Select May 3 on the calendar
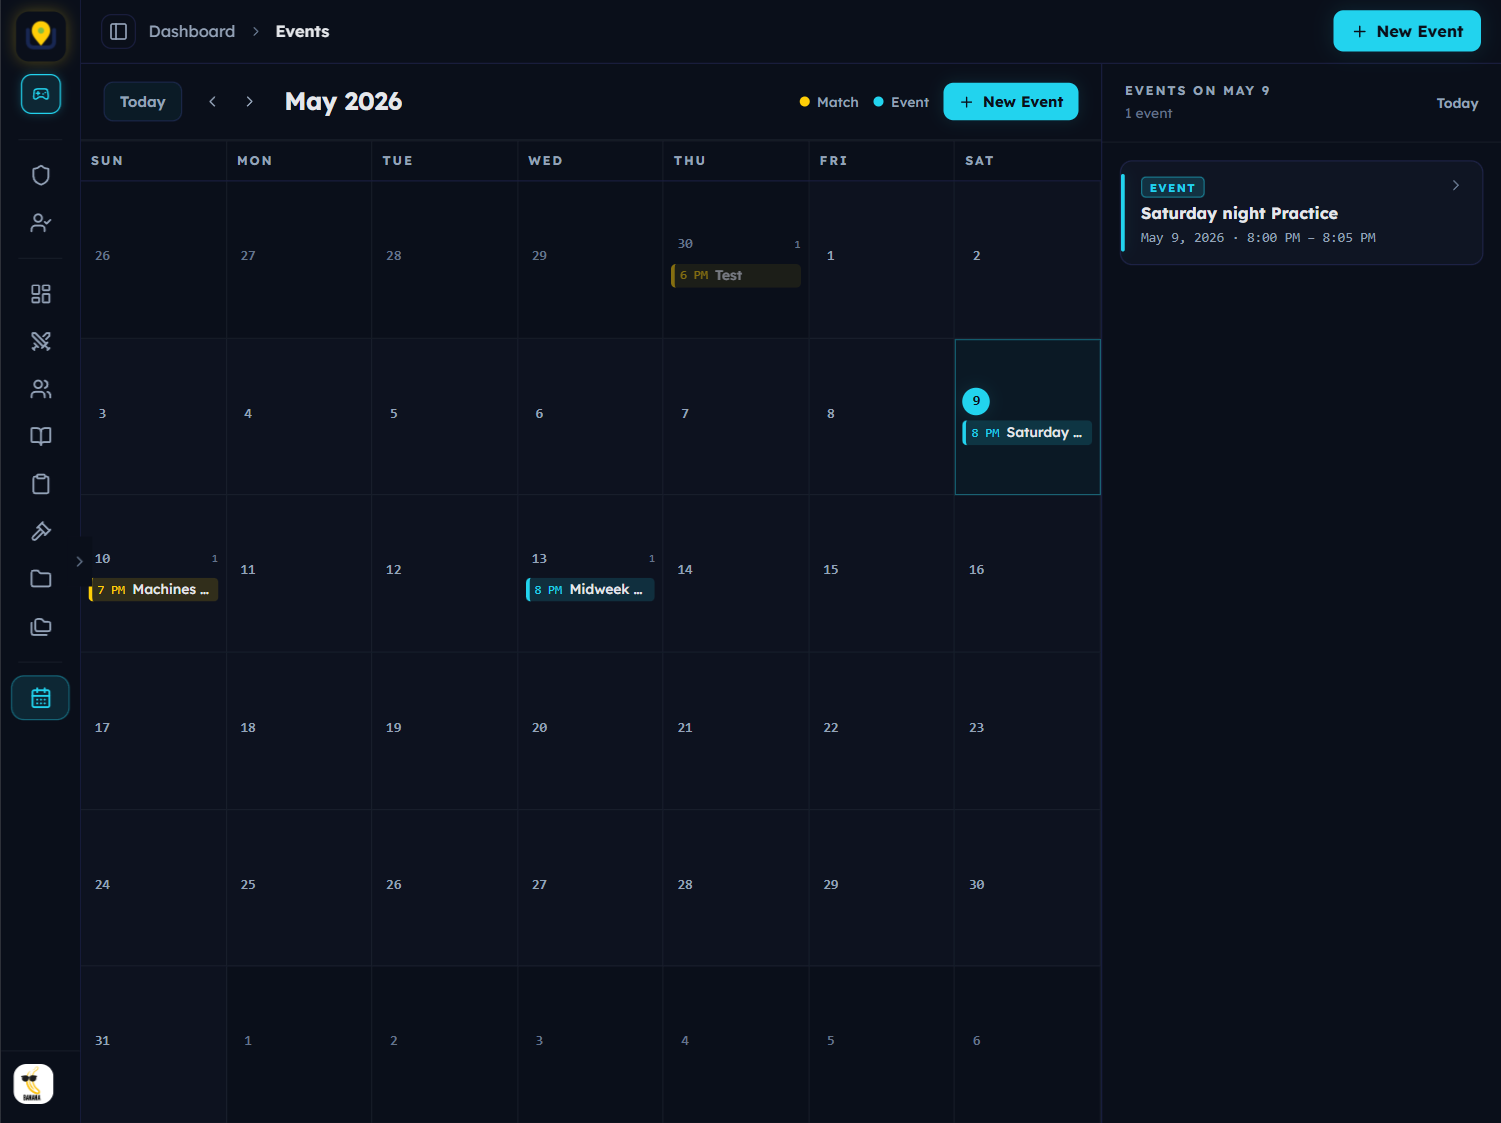 point(153,416)
